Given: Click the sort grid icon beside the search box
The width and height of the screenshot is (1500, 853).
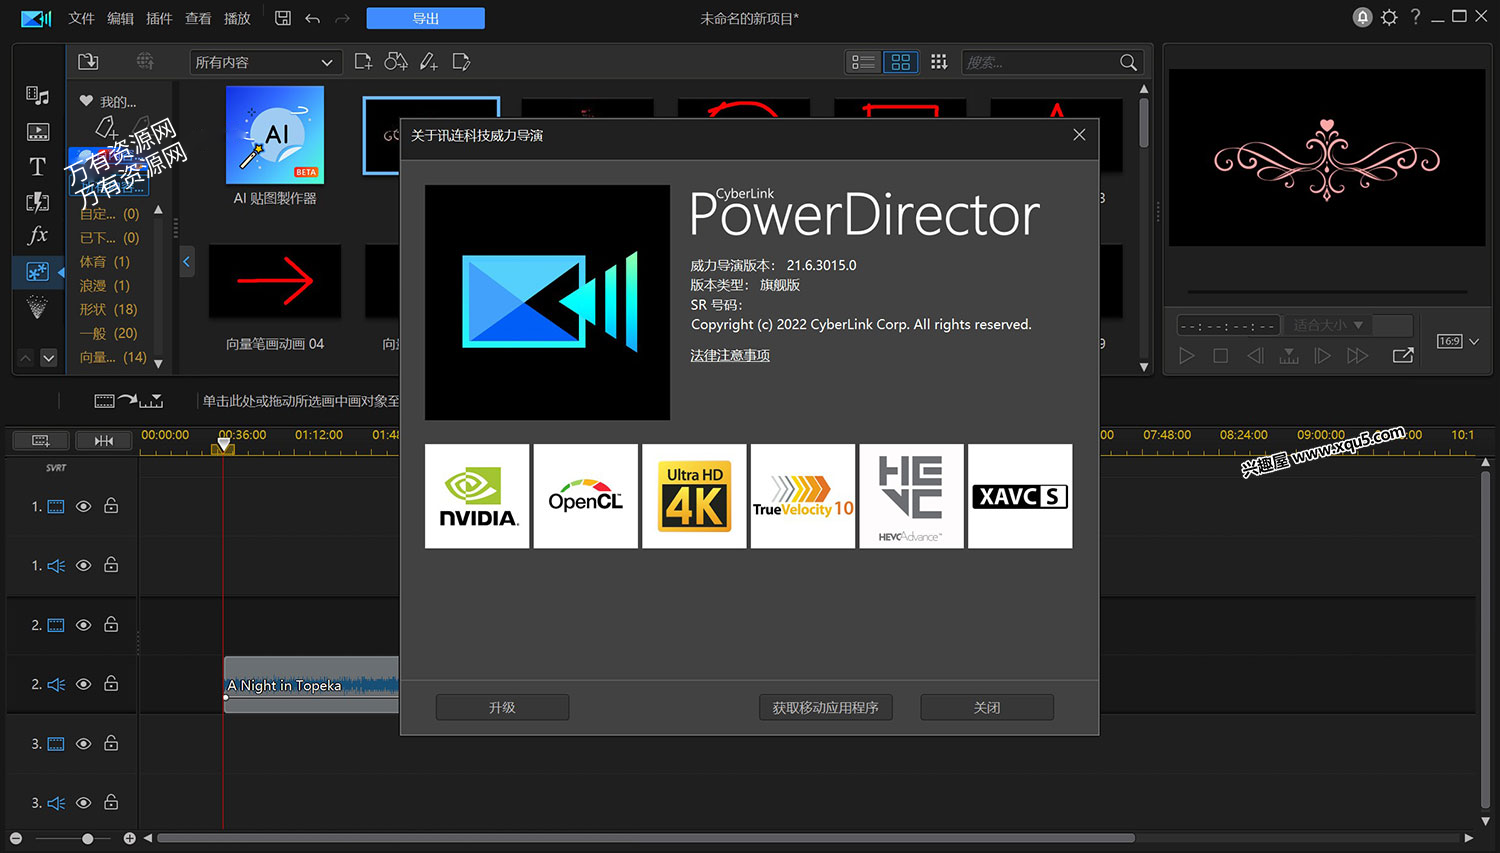Looking at the screenshot, I should pyautogui.click(x=938, y=62).
